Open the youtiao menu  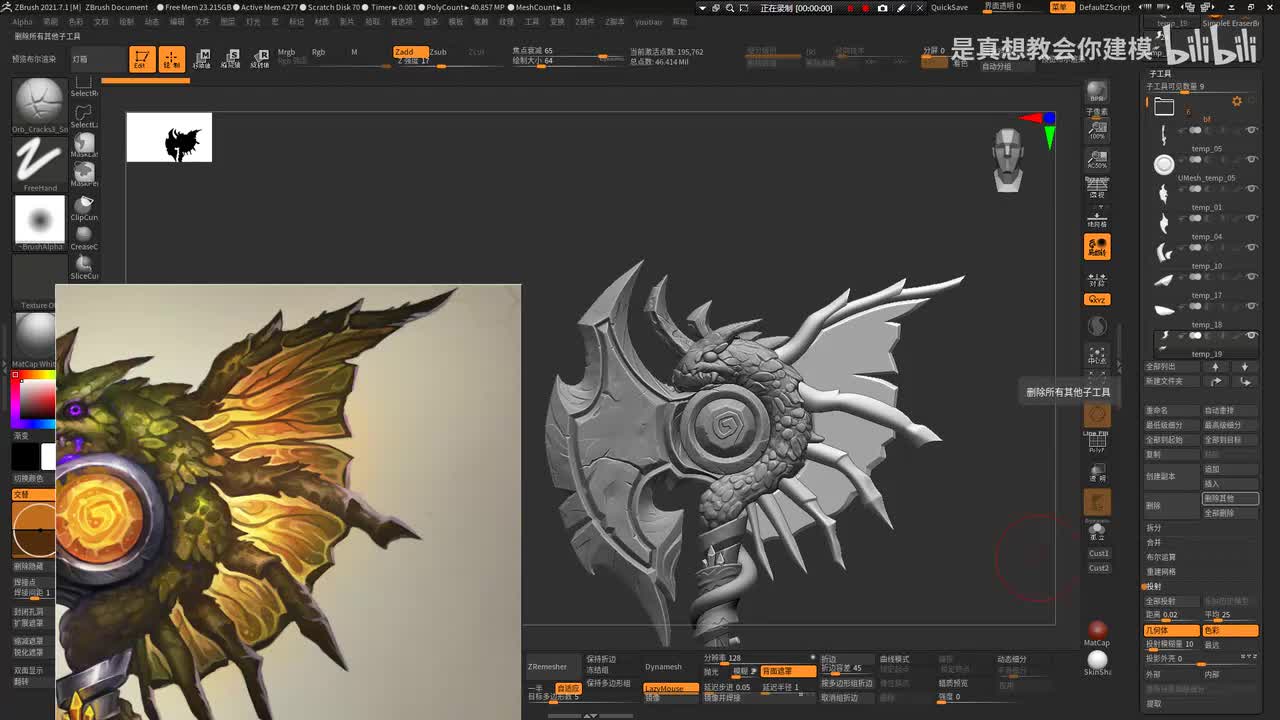[x=648, y=21]
